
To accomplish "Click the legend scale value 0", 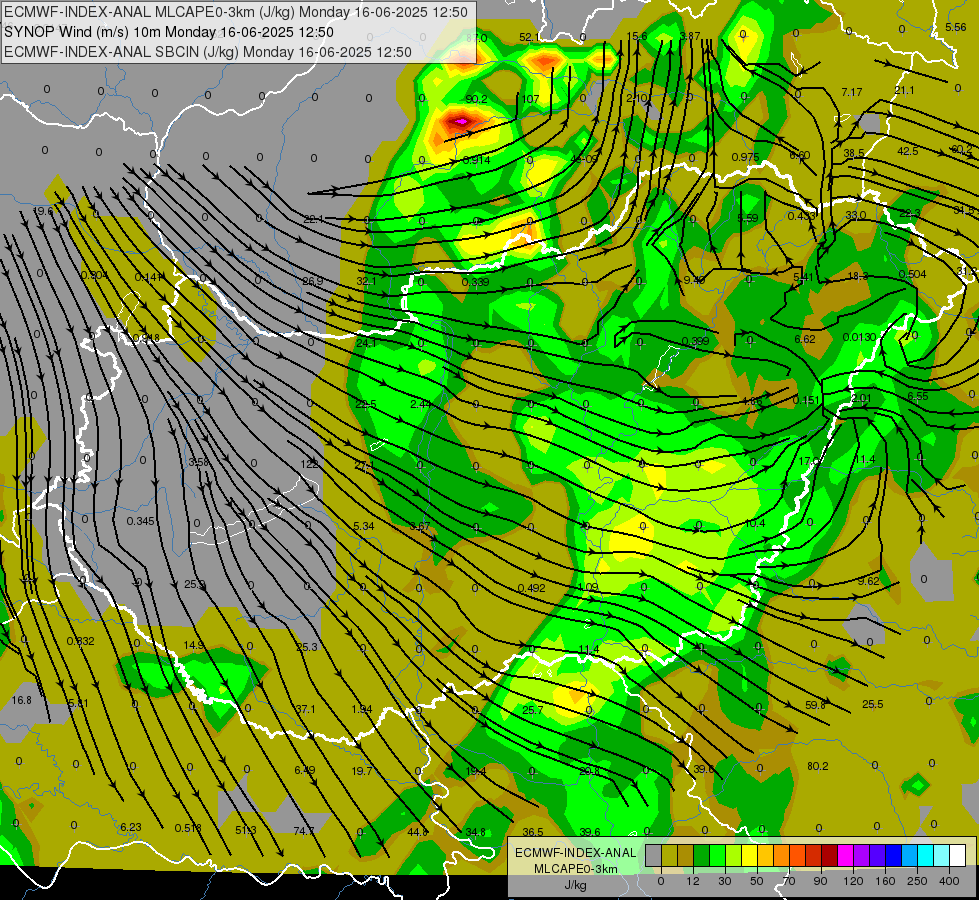I will point(661,881).
